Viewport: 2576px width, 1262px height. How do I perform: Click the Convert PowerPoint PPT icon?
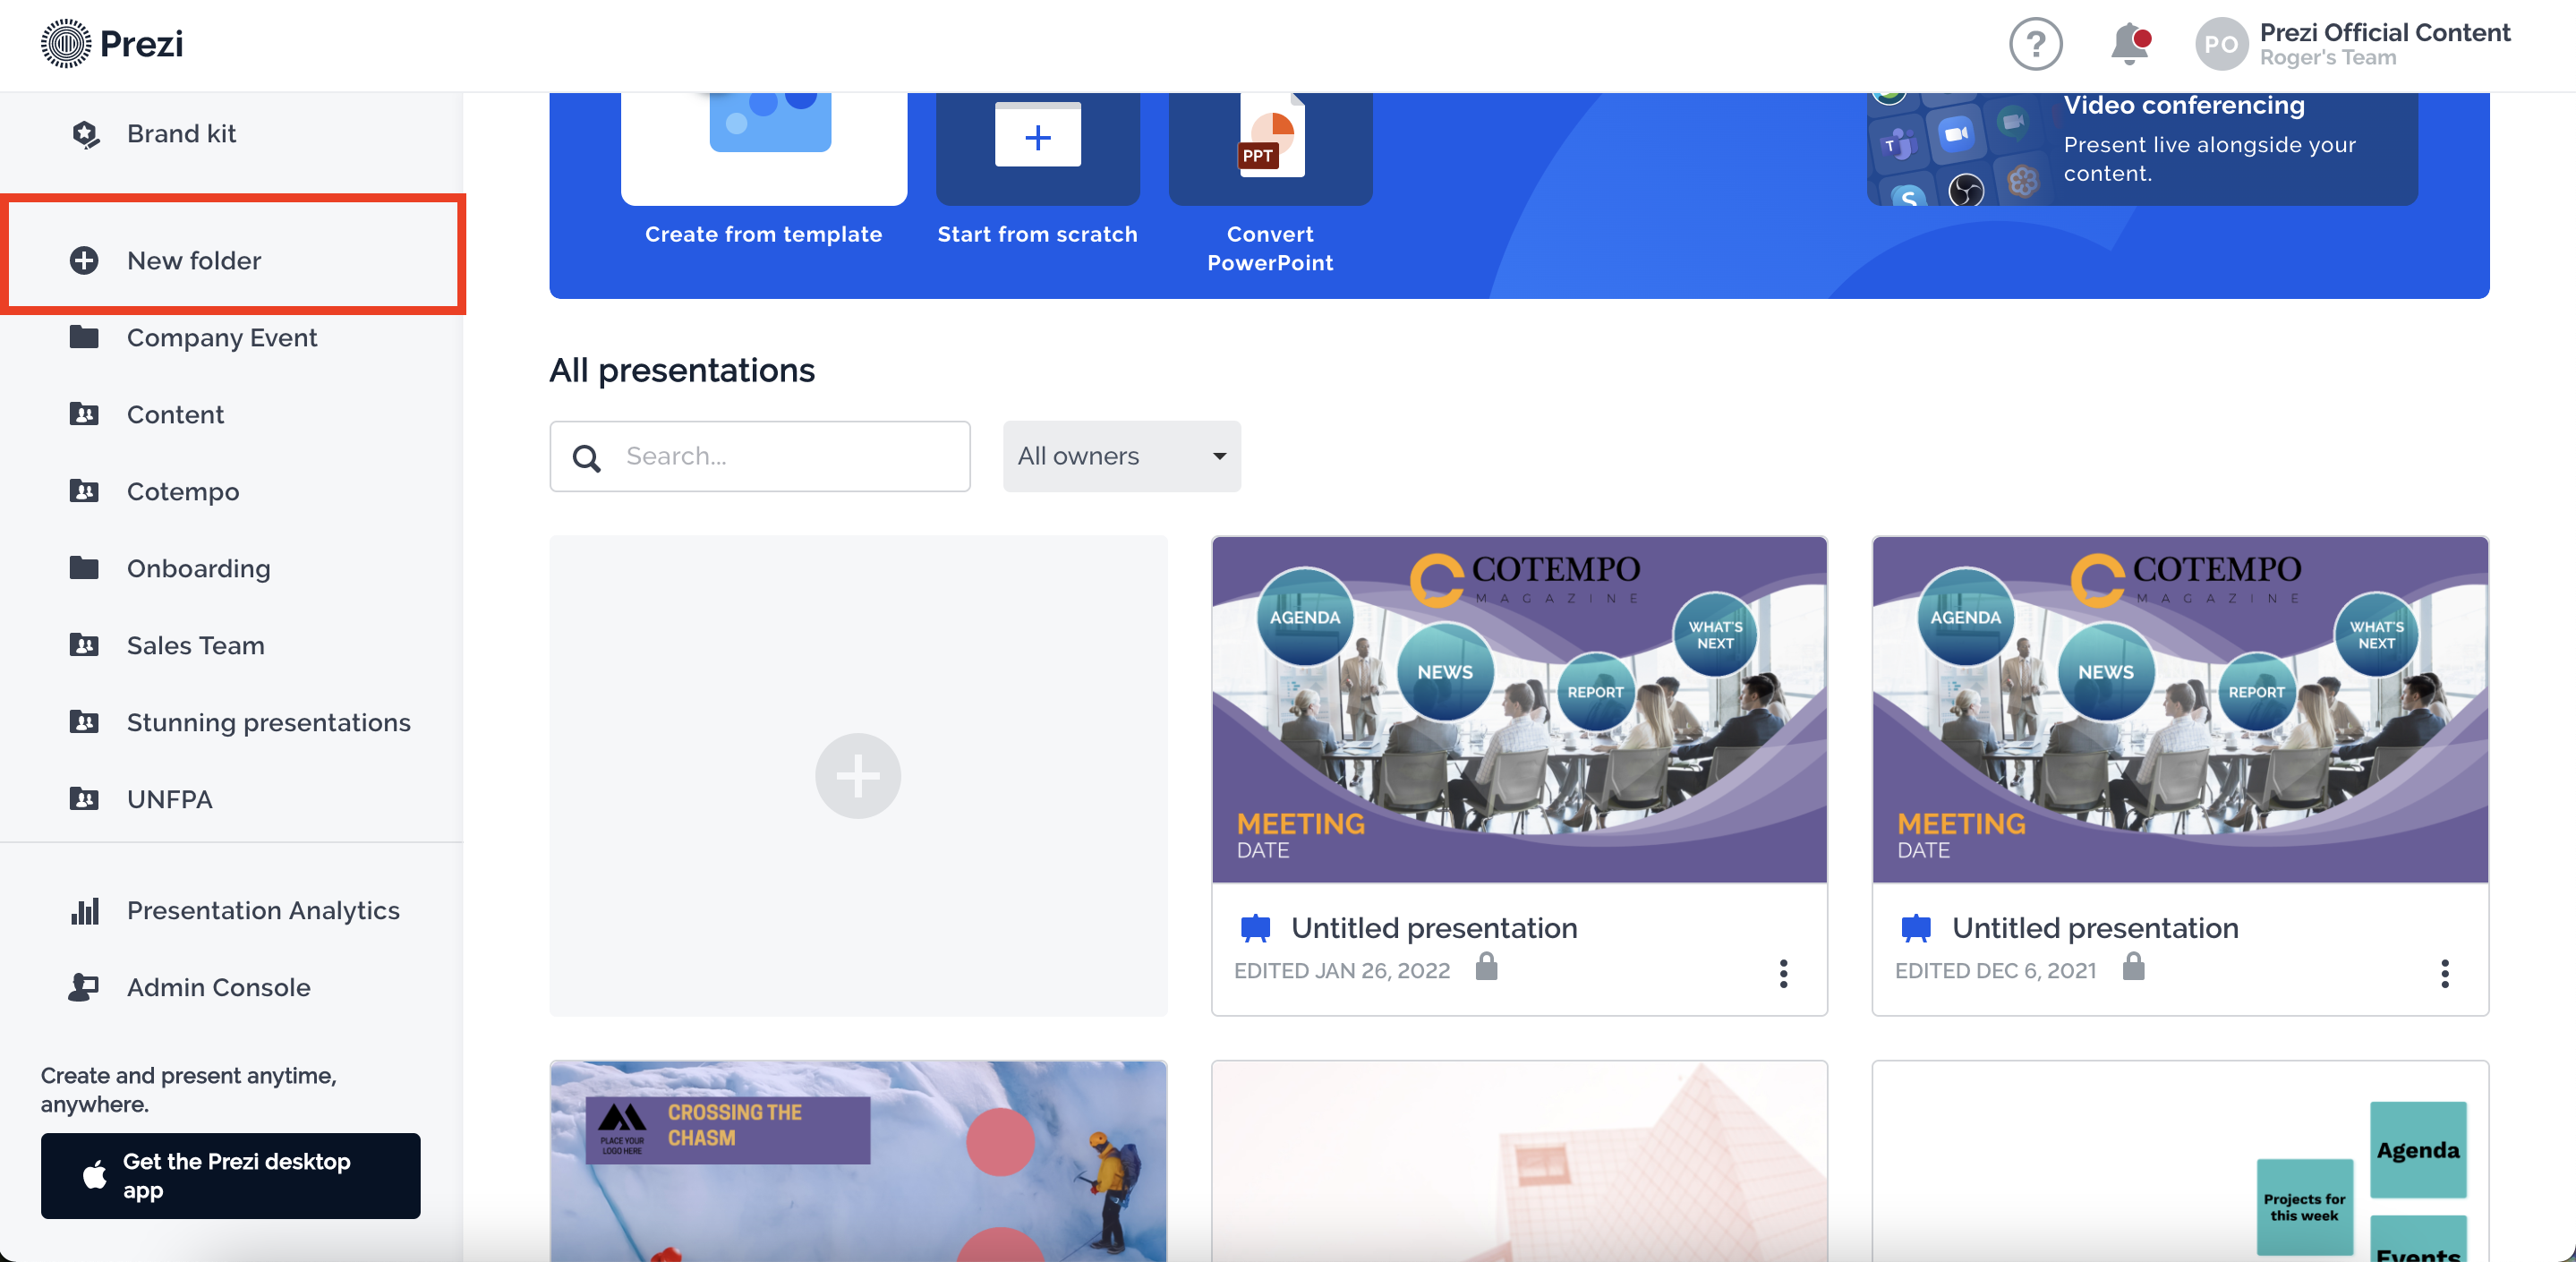(x=1270, y=140)
